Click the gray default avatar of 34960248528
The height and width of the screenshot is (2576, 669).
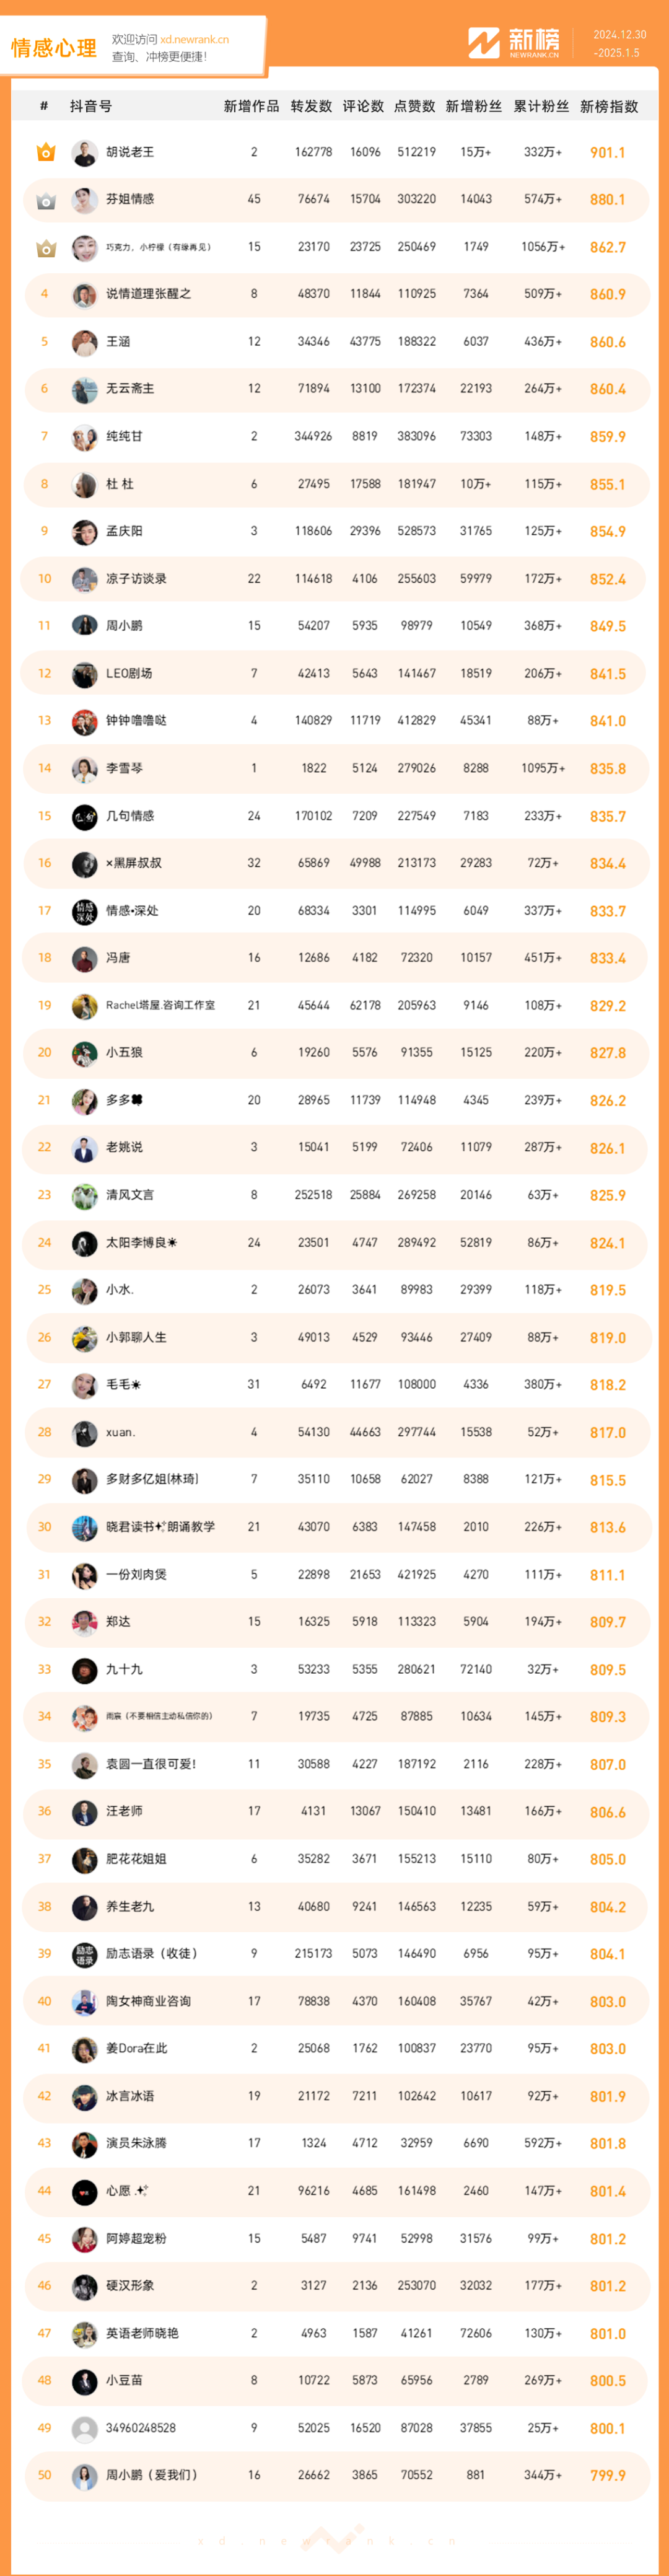click(84, 2428)
